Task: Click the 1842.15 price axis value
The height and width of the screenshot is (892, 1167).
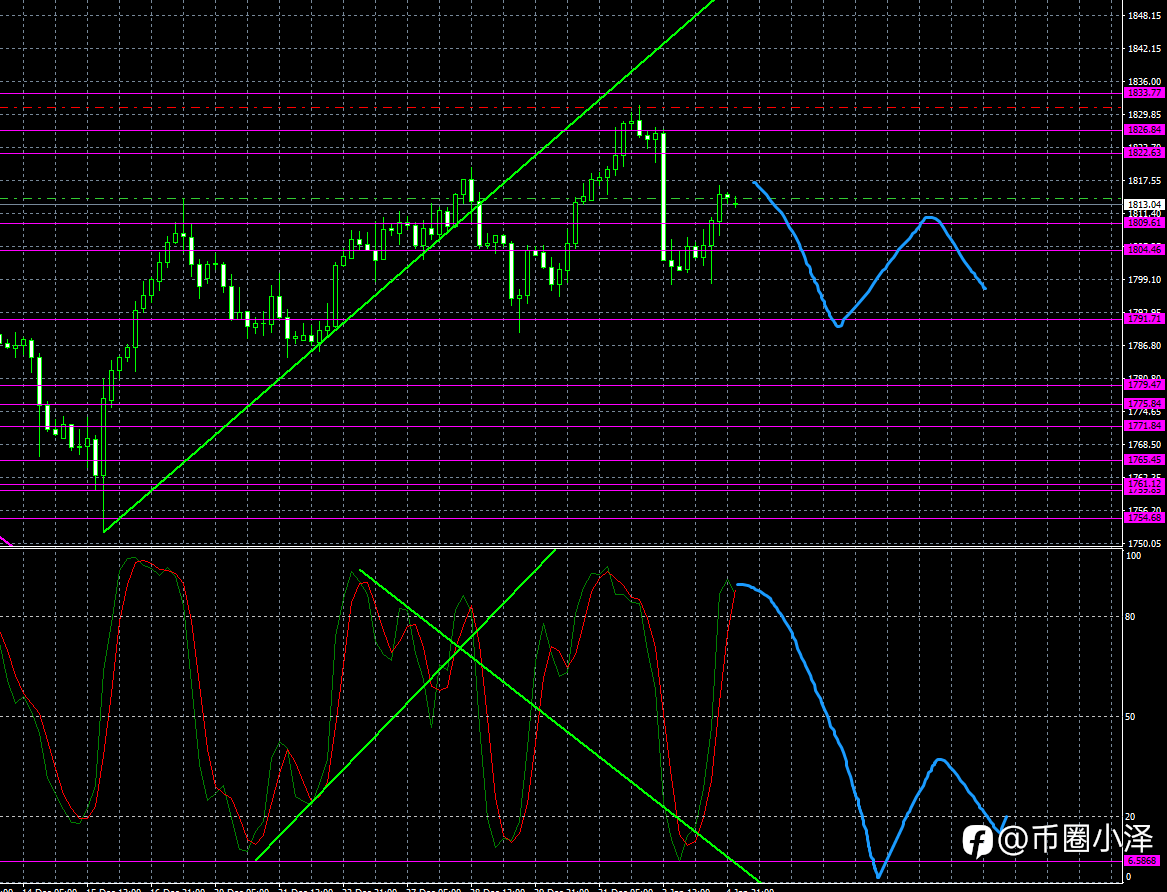Action: [x=1145, y=49]
